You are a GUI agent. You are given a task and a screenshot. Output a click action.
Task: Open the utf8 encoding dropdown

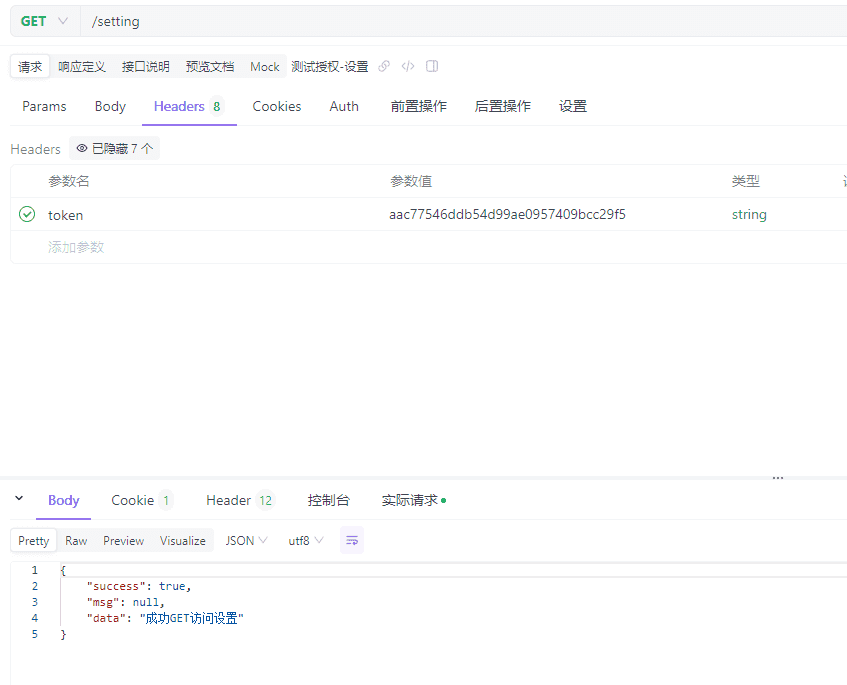[306, 541]
